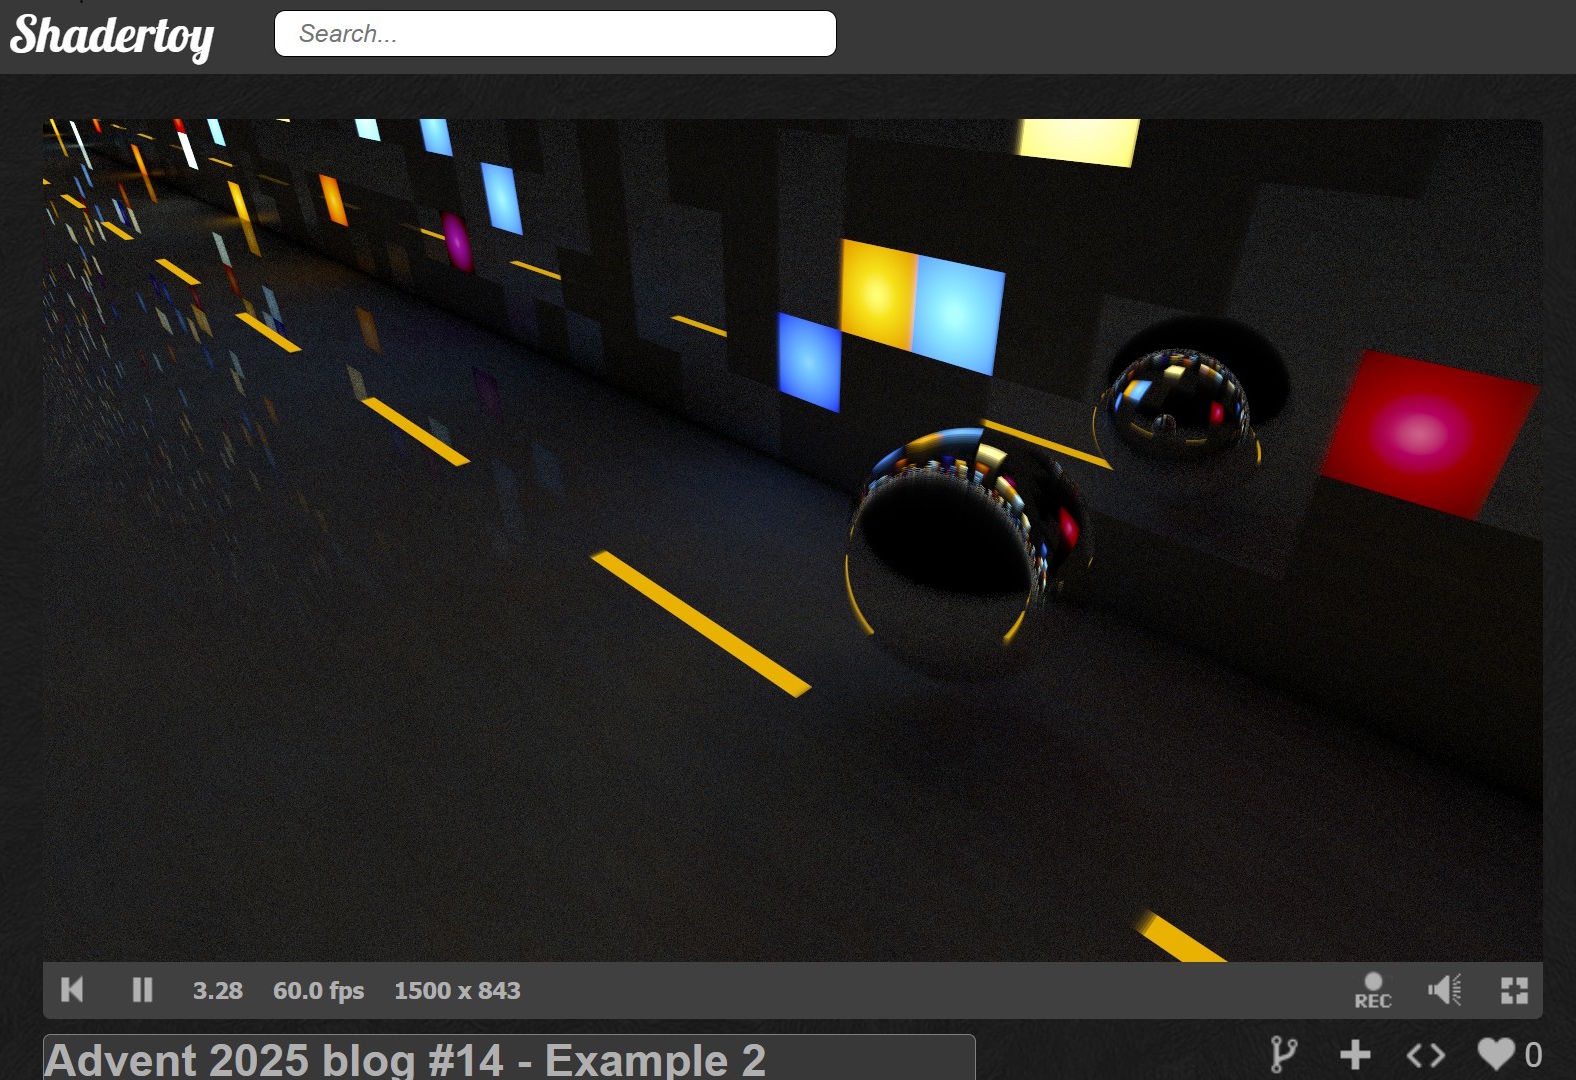The width and height of the screenshot is (1576, 1080).
Task: Open embed code via angle-brackets icon
Action: click(x=1425, y=1054)
